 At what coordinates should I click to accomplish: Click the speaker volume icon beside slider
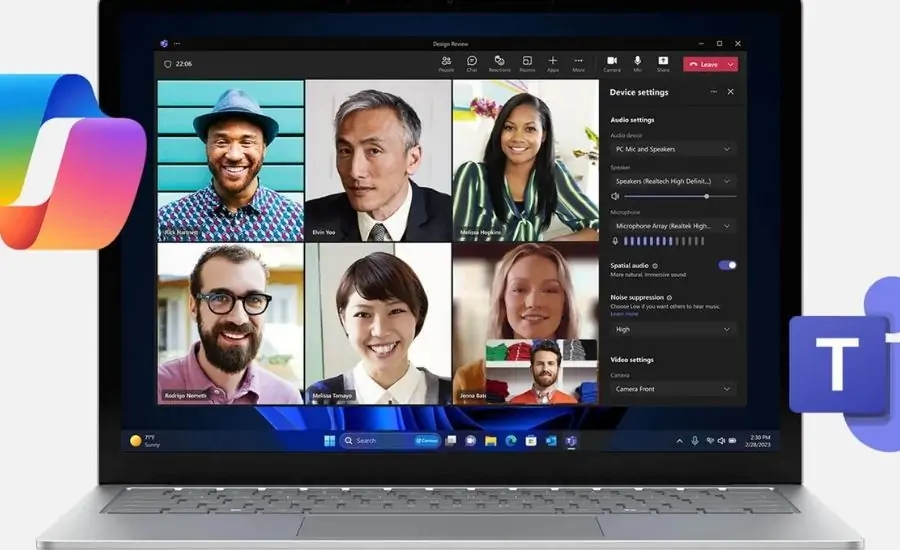615,196
